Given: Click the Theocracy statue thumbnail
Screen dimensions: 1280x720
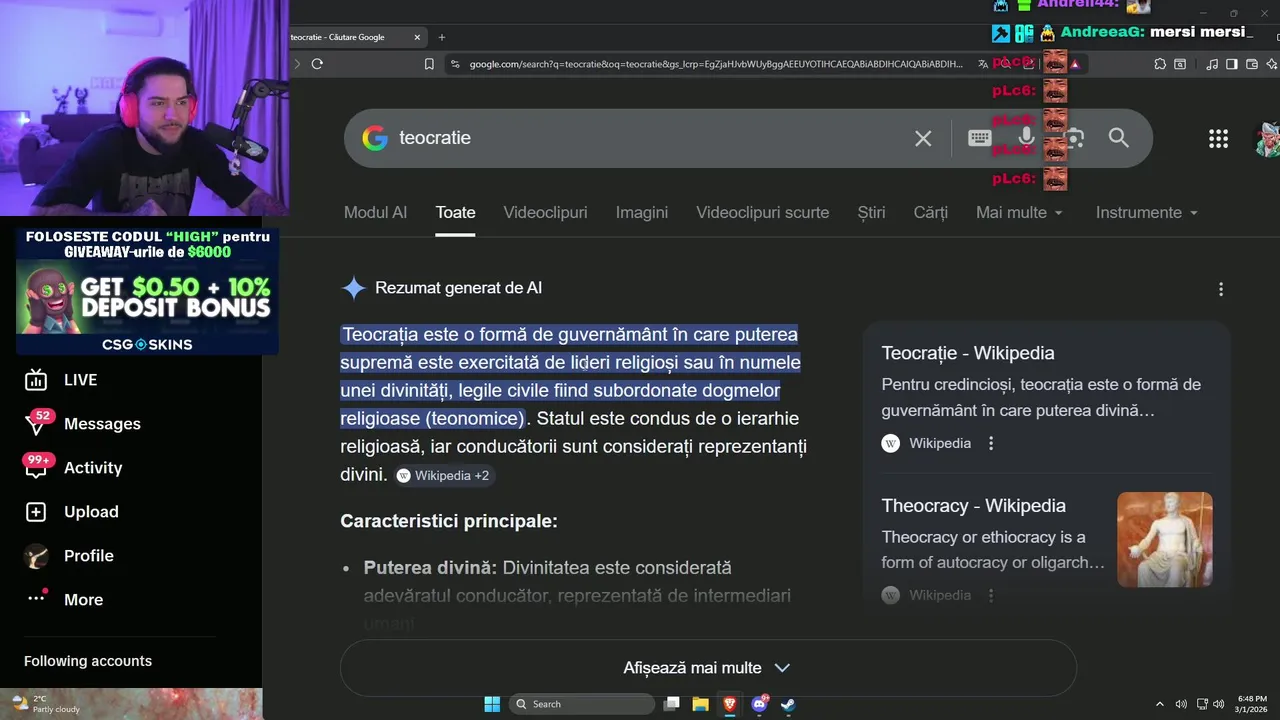Looking at the screenshot, I should pyautogui.click(x=1165, y=539).
